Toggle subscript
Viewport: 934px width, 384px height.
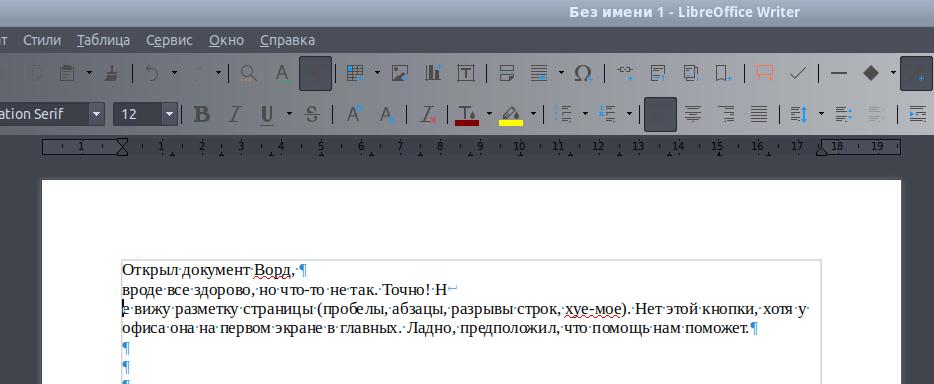387,114
